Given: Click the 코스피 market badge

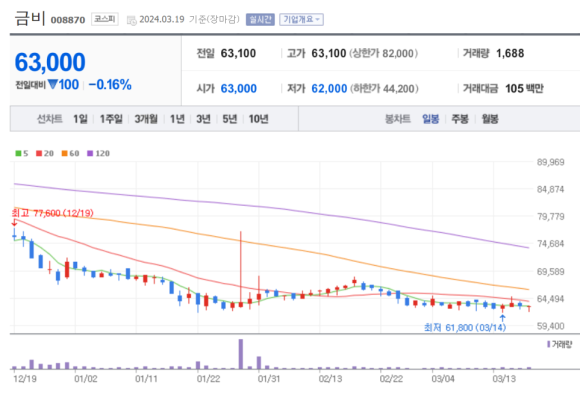Looking at the screenshot, I should 105,19.
